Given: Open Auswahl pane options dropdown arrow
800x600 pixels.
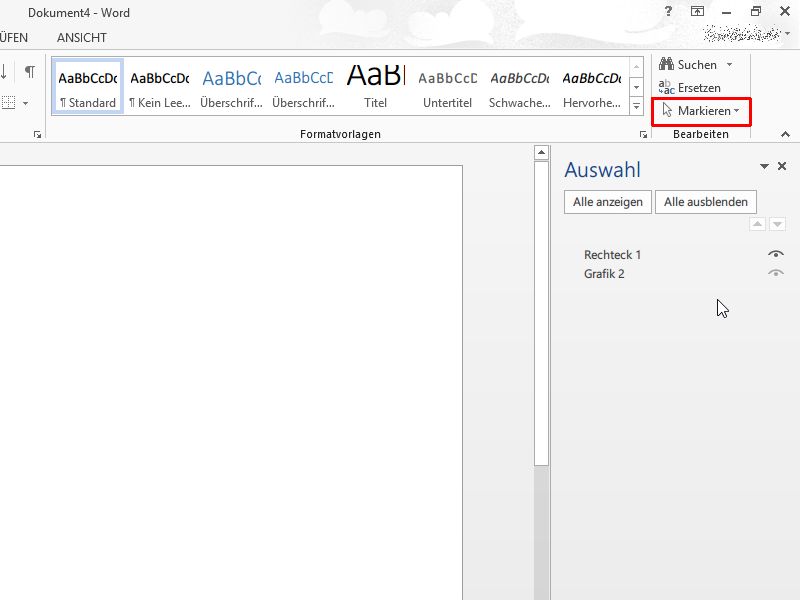Looking at the screenshot, I should (764, 166).
